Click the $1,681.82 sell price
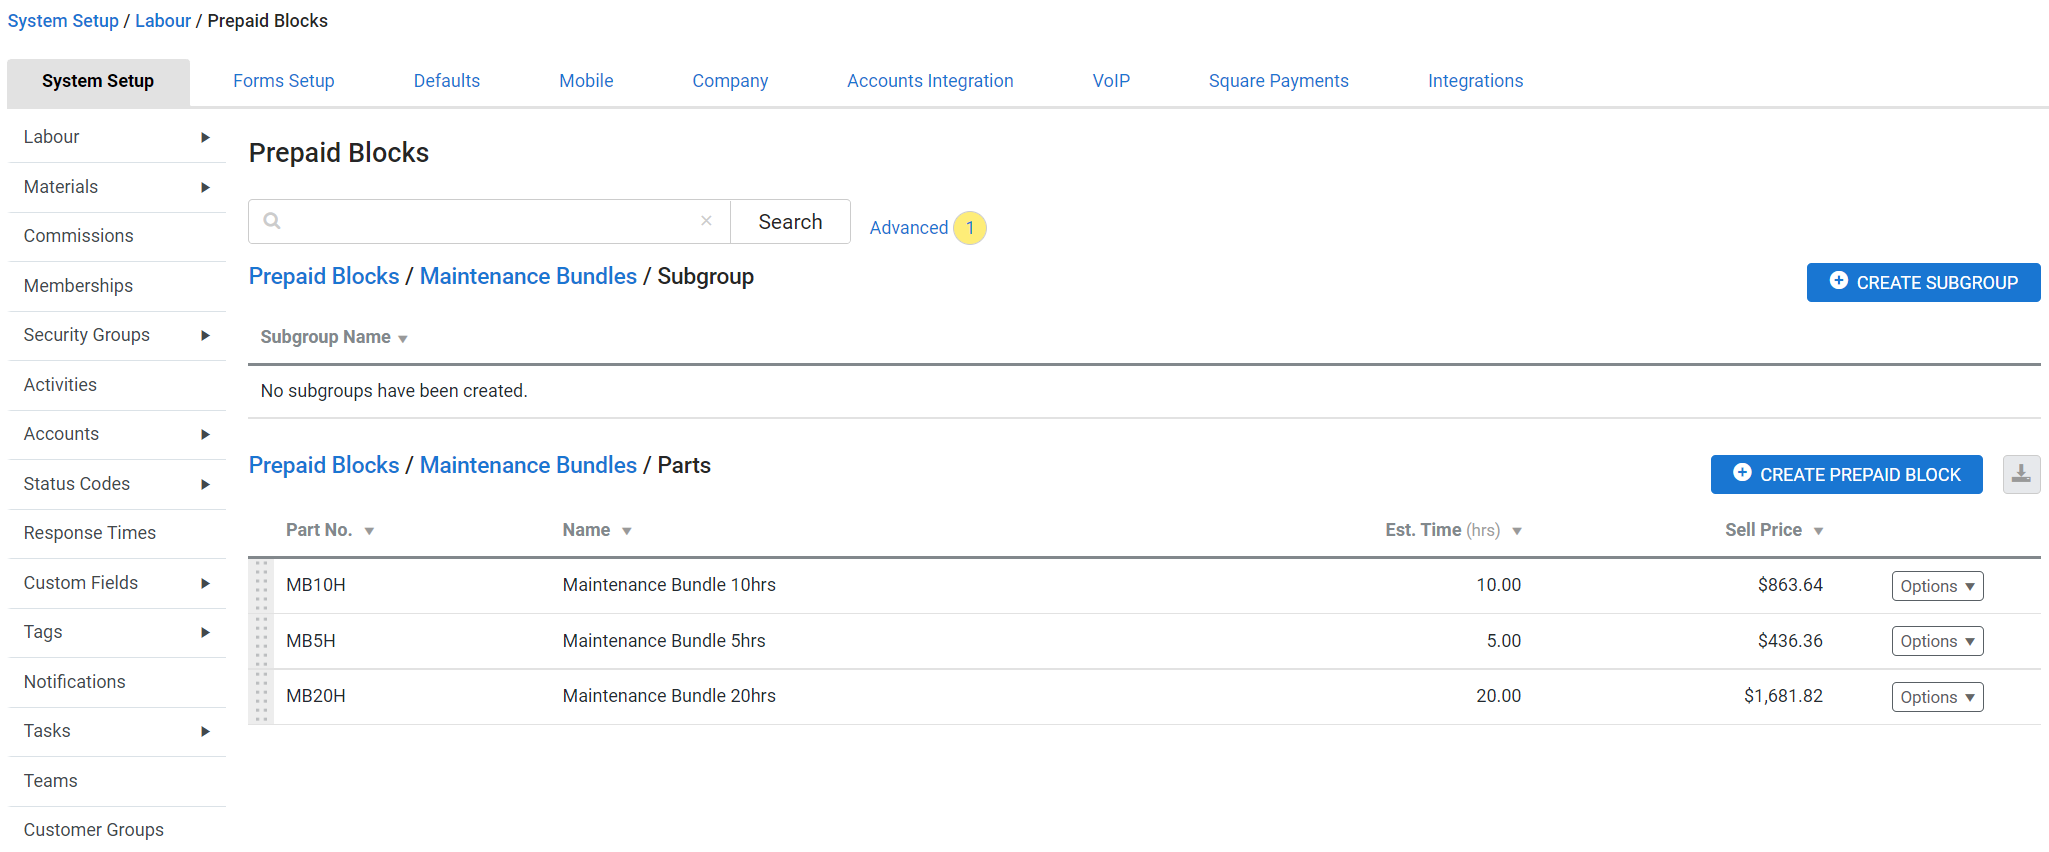The height and width of the screenshot is (852, 2049). coord(1783,696)
